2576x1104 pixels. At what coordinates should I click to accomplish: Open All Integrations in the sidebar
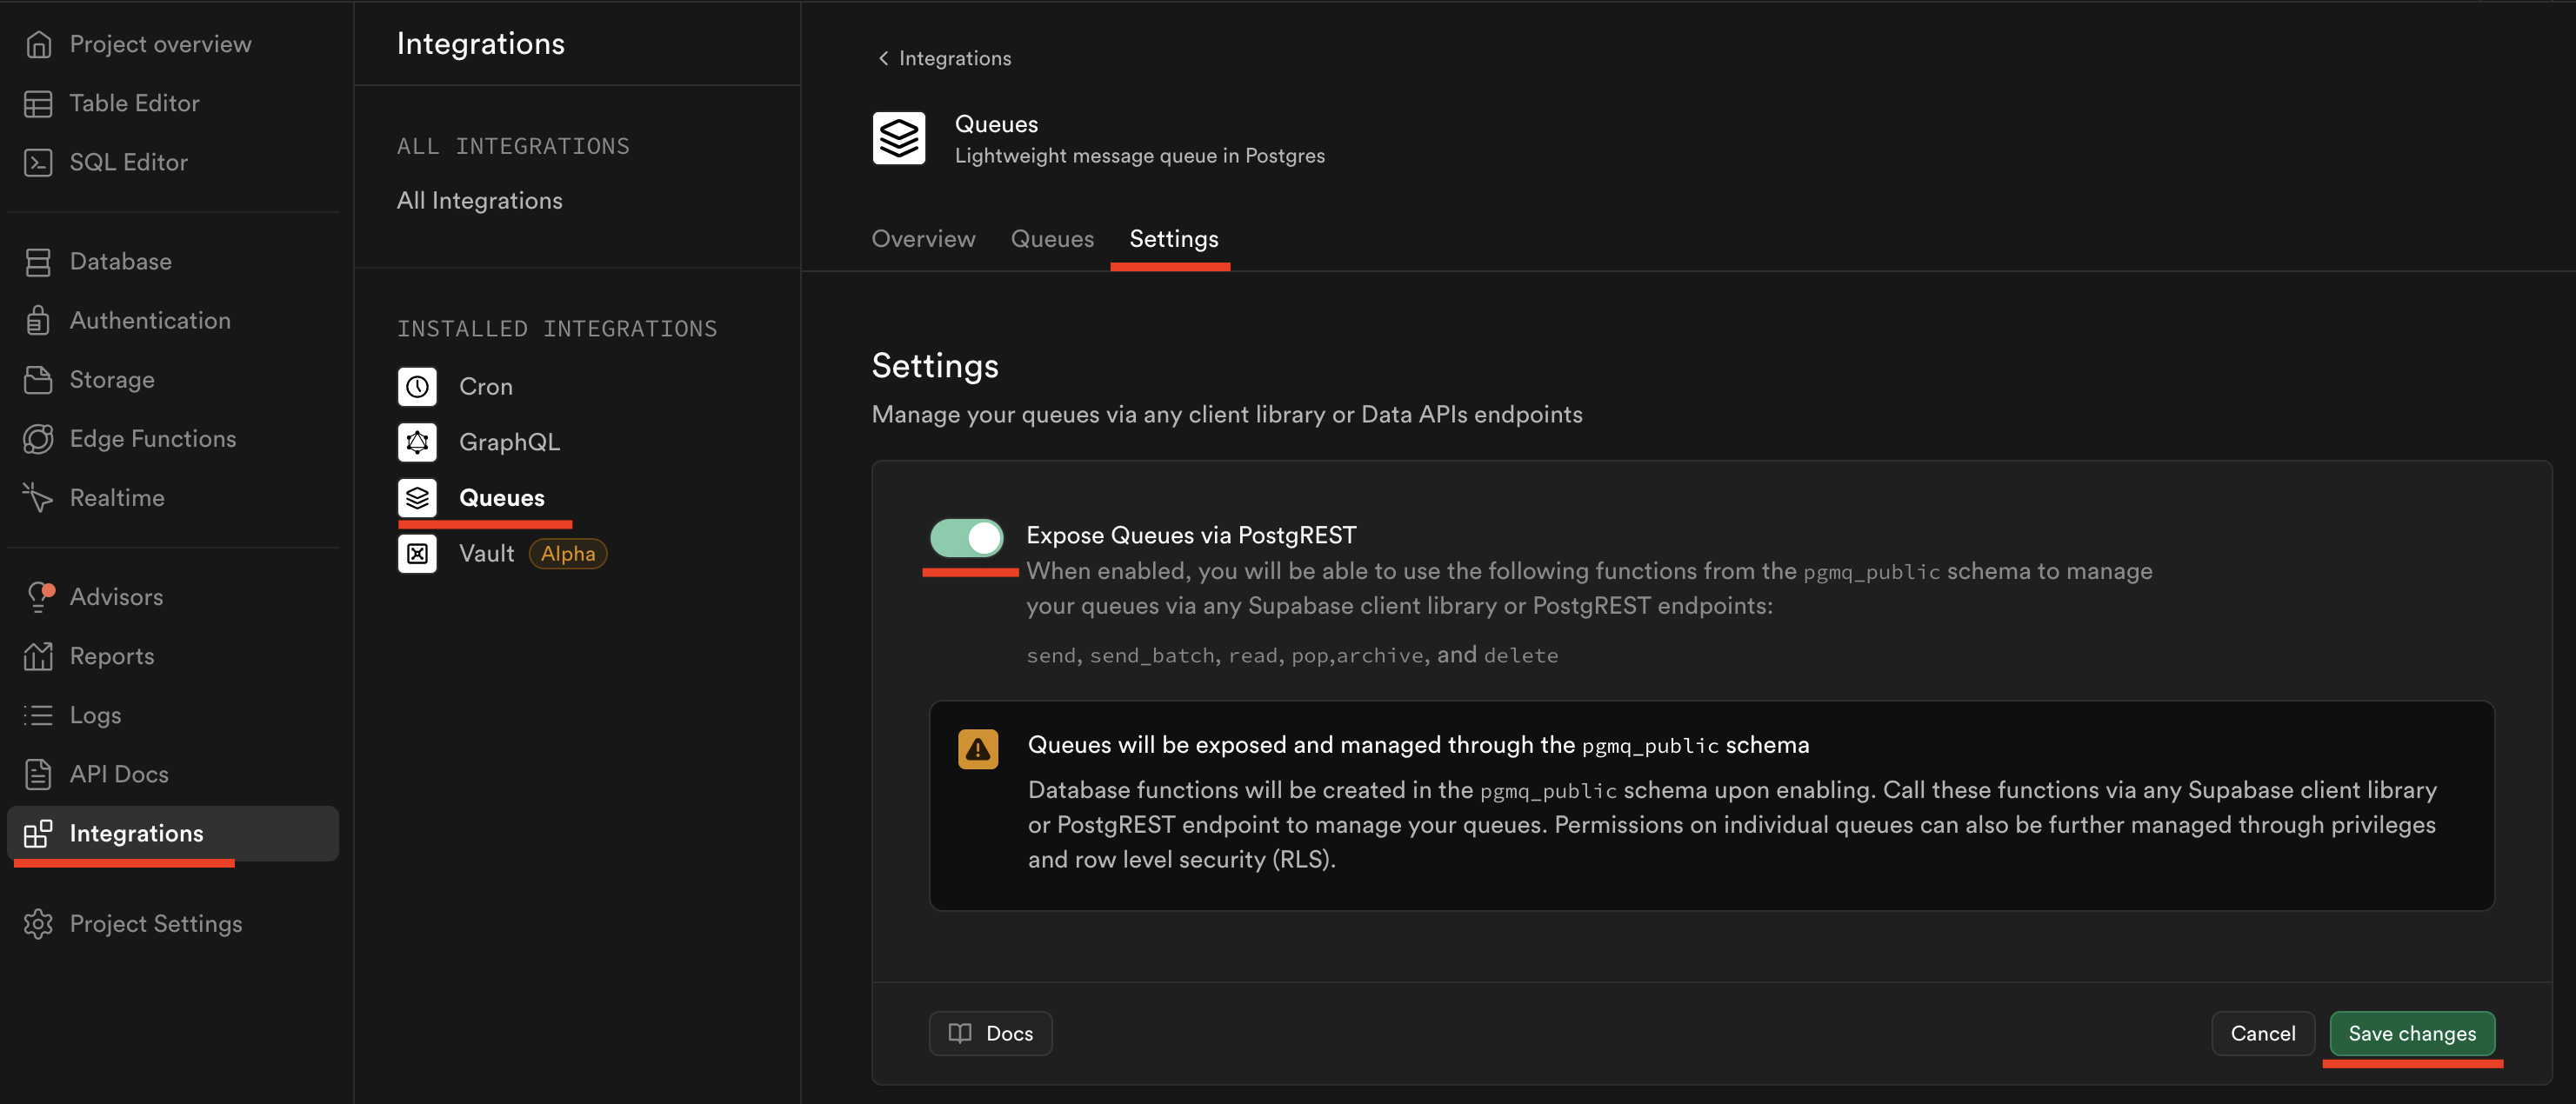tap(479, 200)
